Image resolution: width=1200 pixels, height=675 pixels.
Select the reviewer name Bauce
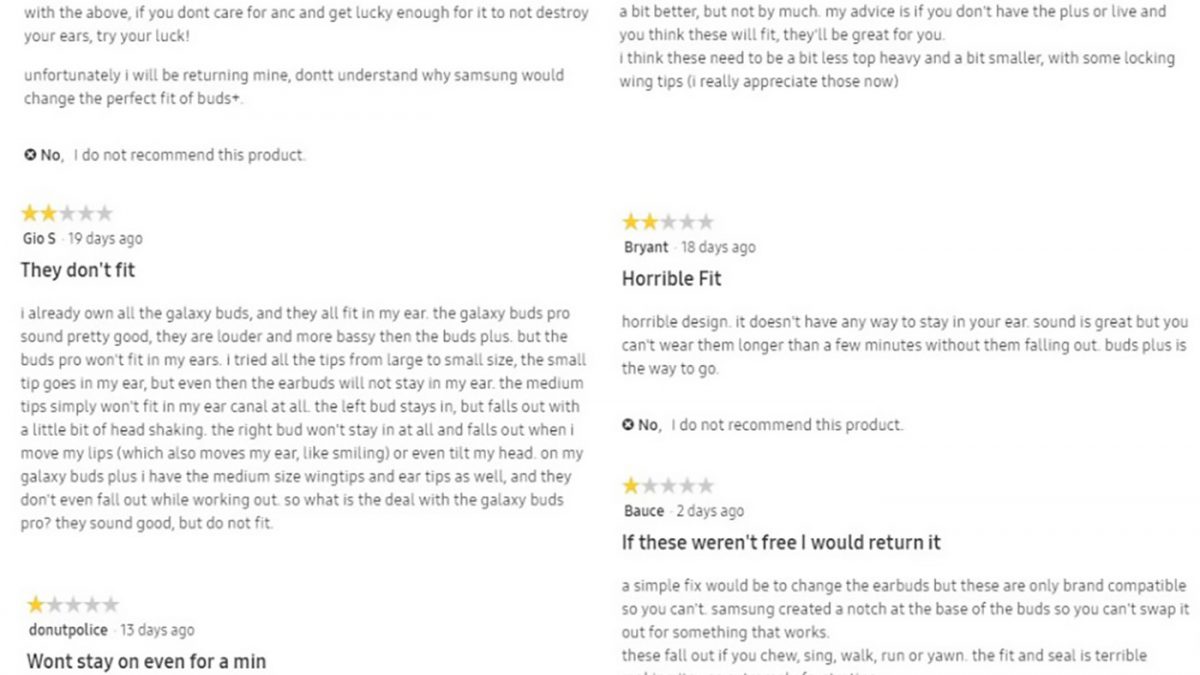[x=644, y=511]
